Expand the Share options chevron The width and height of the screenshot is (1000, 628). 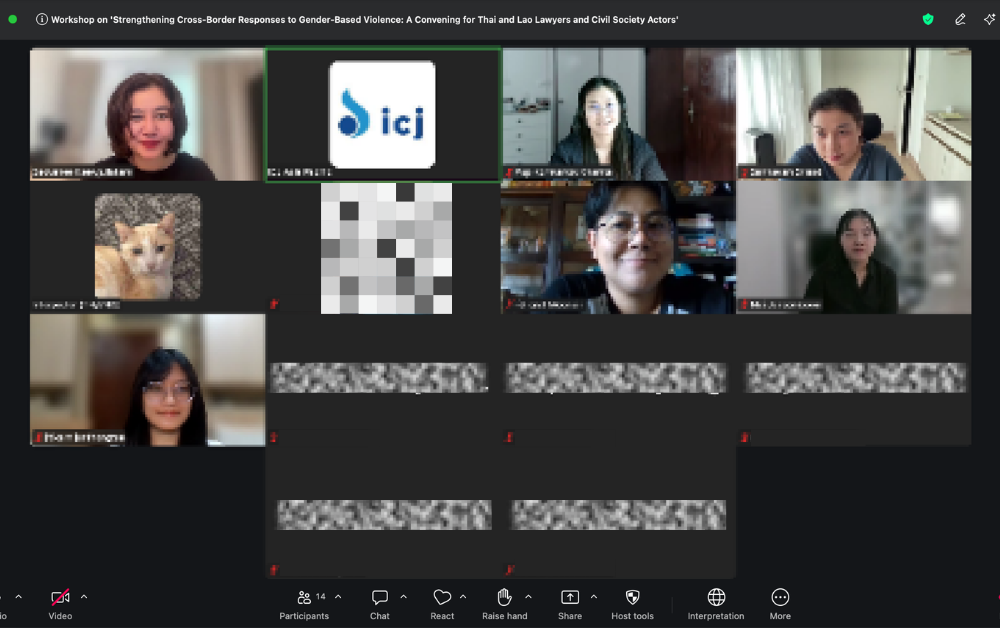(594, 597)
